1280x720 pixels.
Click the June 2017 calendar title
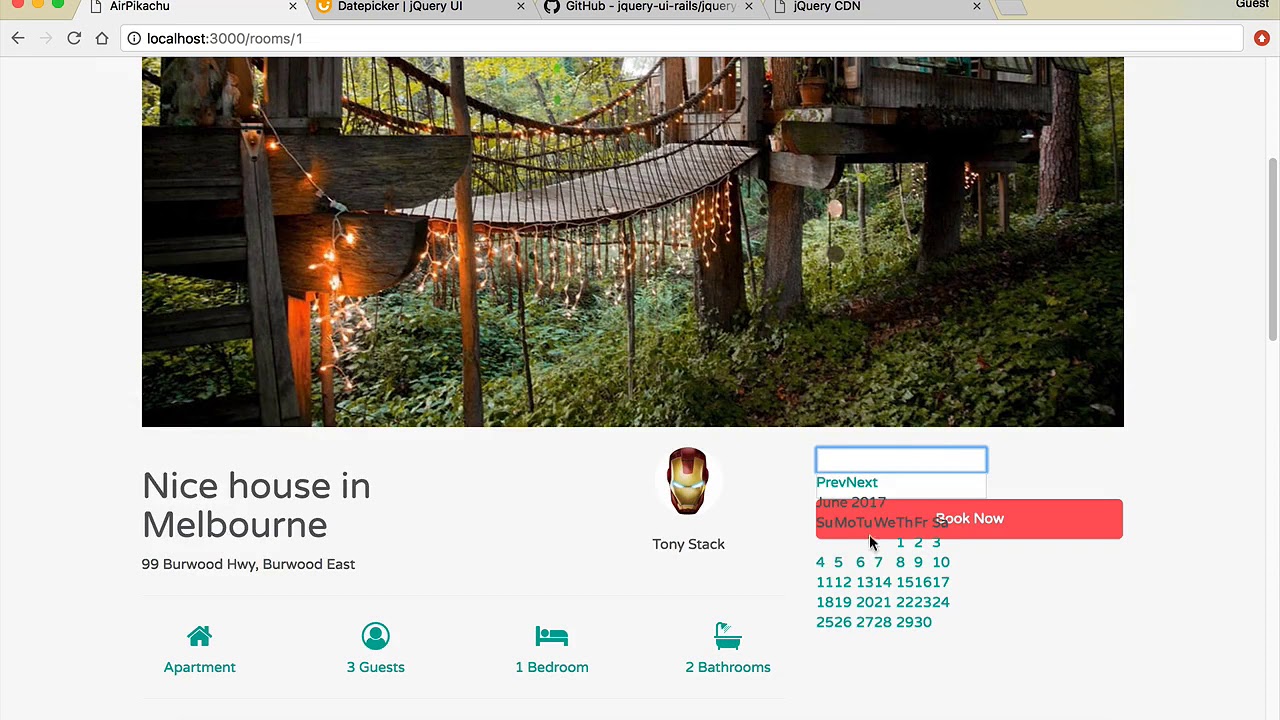851,502
